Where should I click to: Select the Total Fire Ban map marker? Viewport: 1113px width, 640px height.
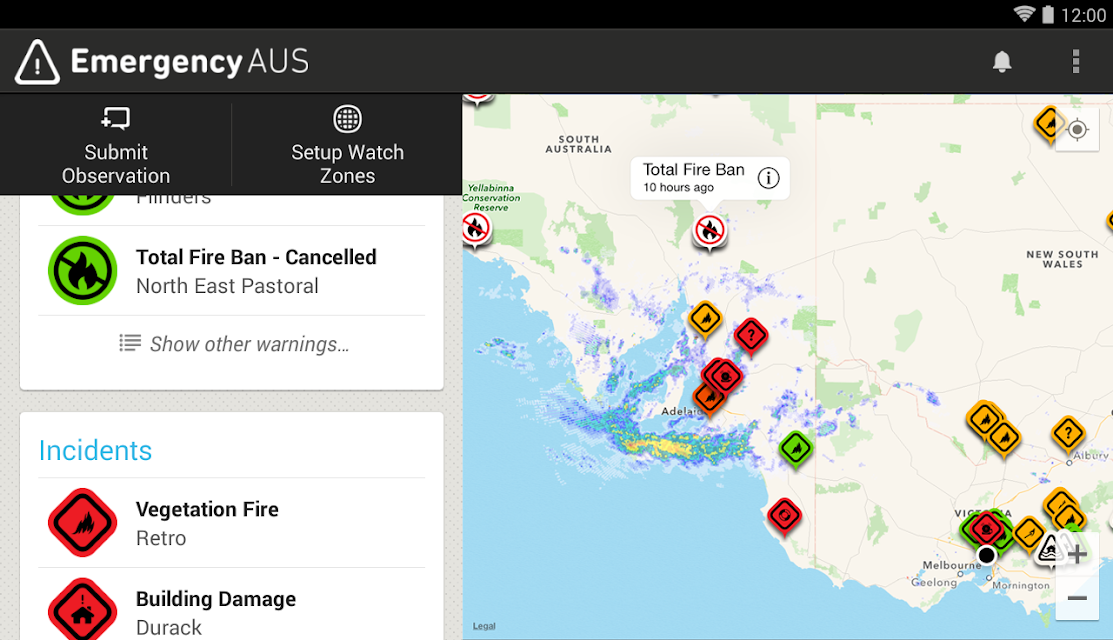click(x=709, y=230)
